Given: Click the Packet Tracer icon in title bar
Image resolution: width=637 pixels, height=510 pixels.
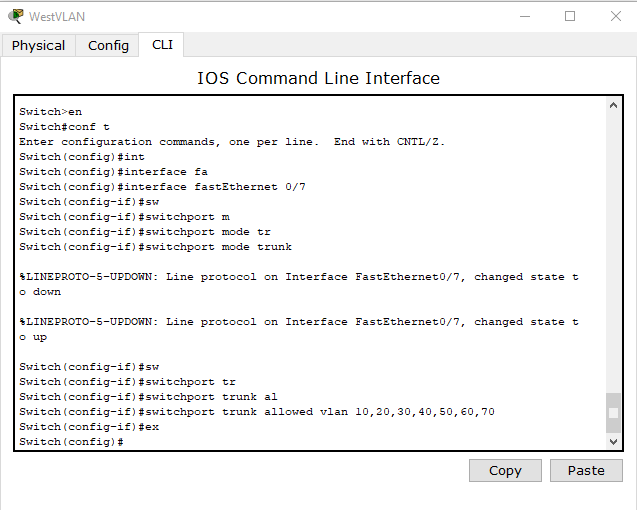Looking at the screenshot, I should [x=15, y=16].
